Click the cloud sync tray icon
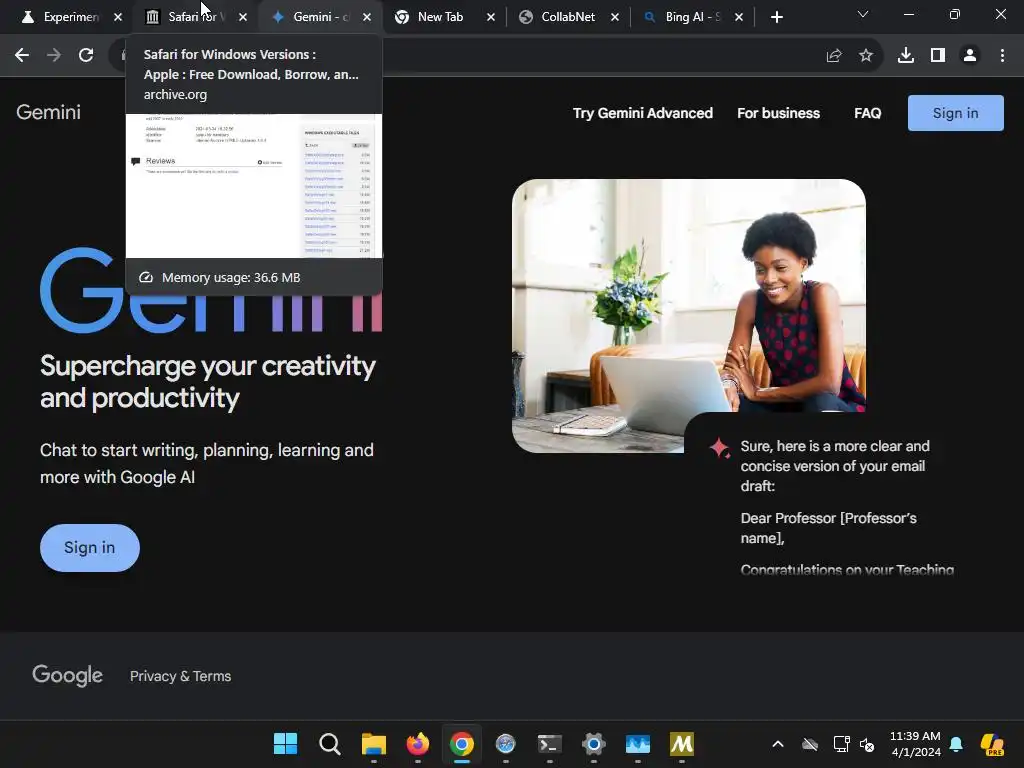Viewport: 1024px width, 768px height. 810,744
